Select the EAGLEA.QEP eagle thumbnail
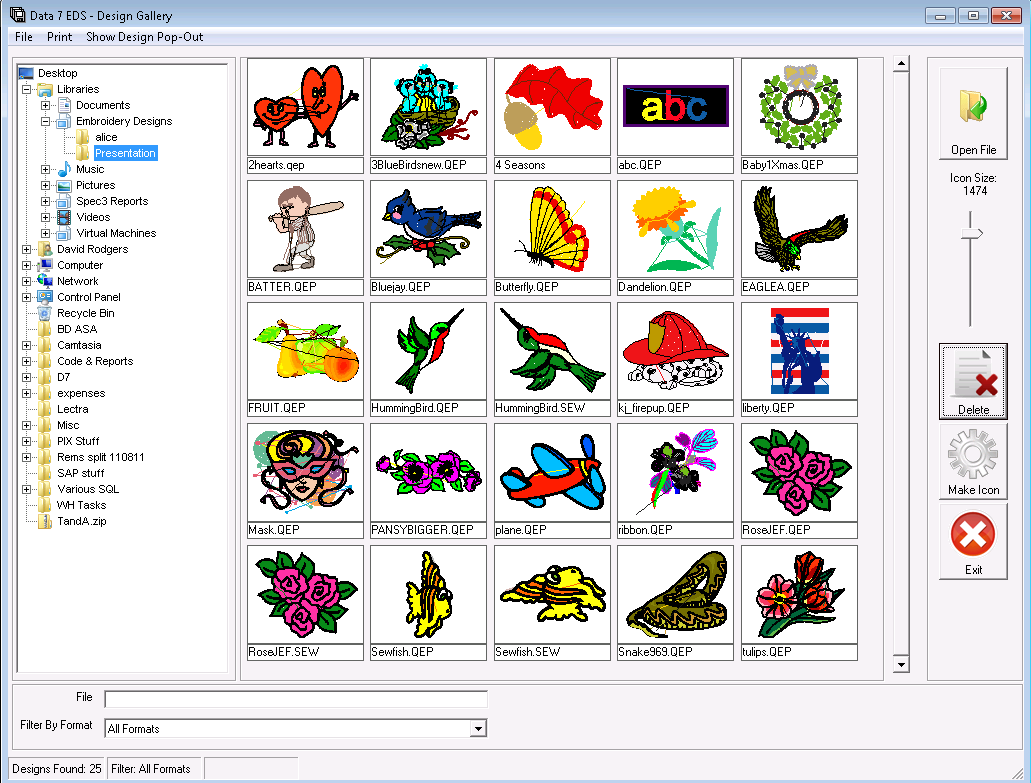1031x783 pixels. (x=799, y=229)
